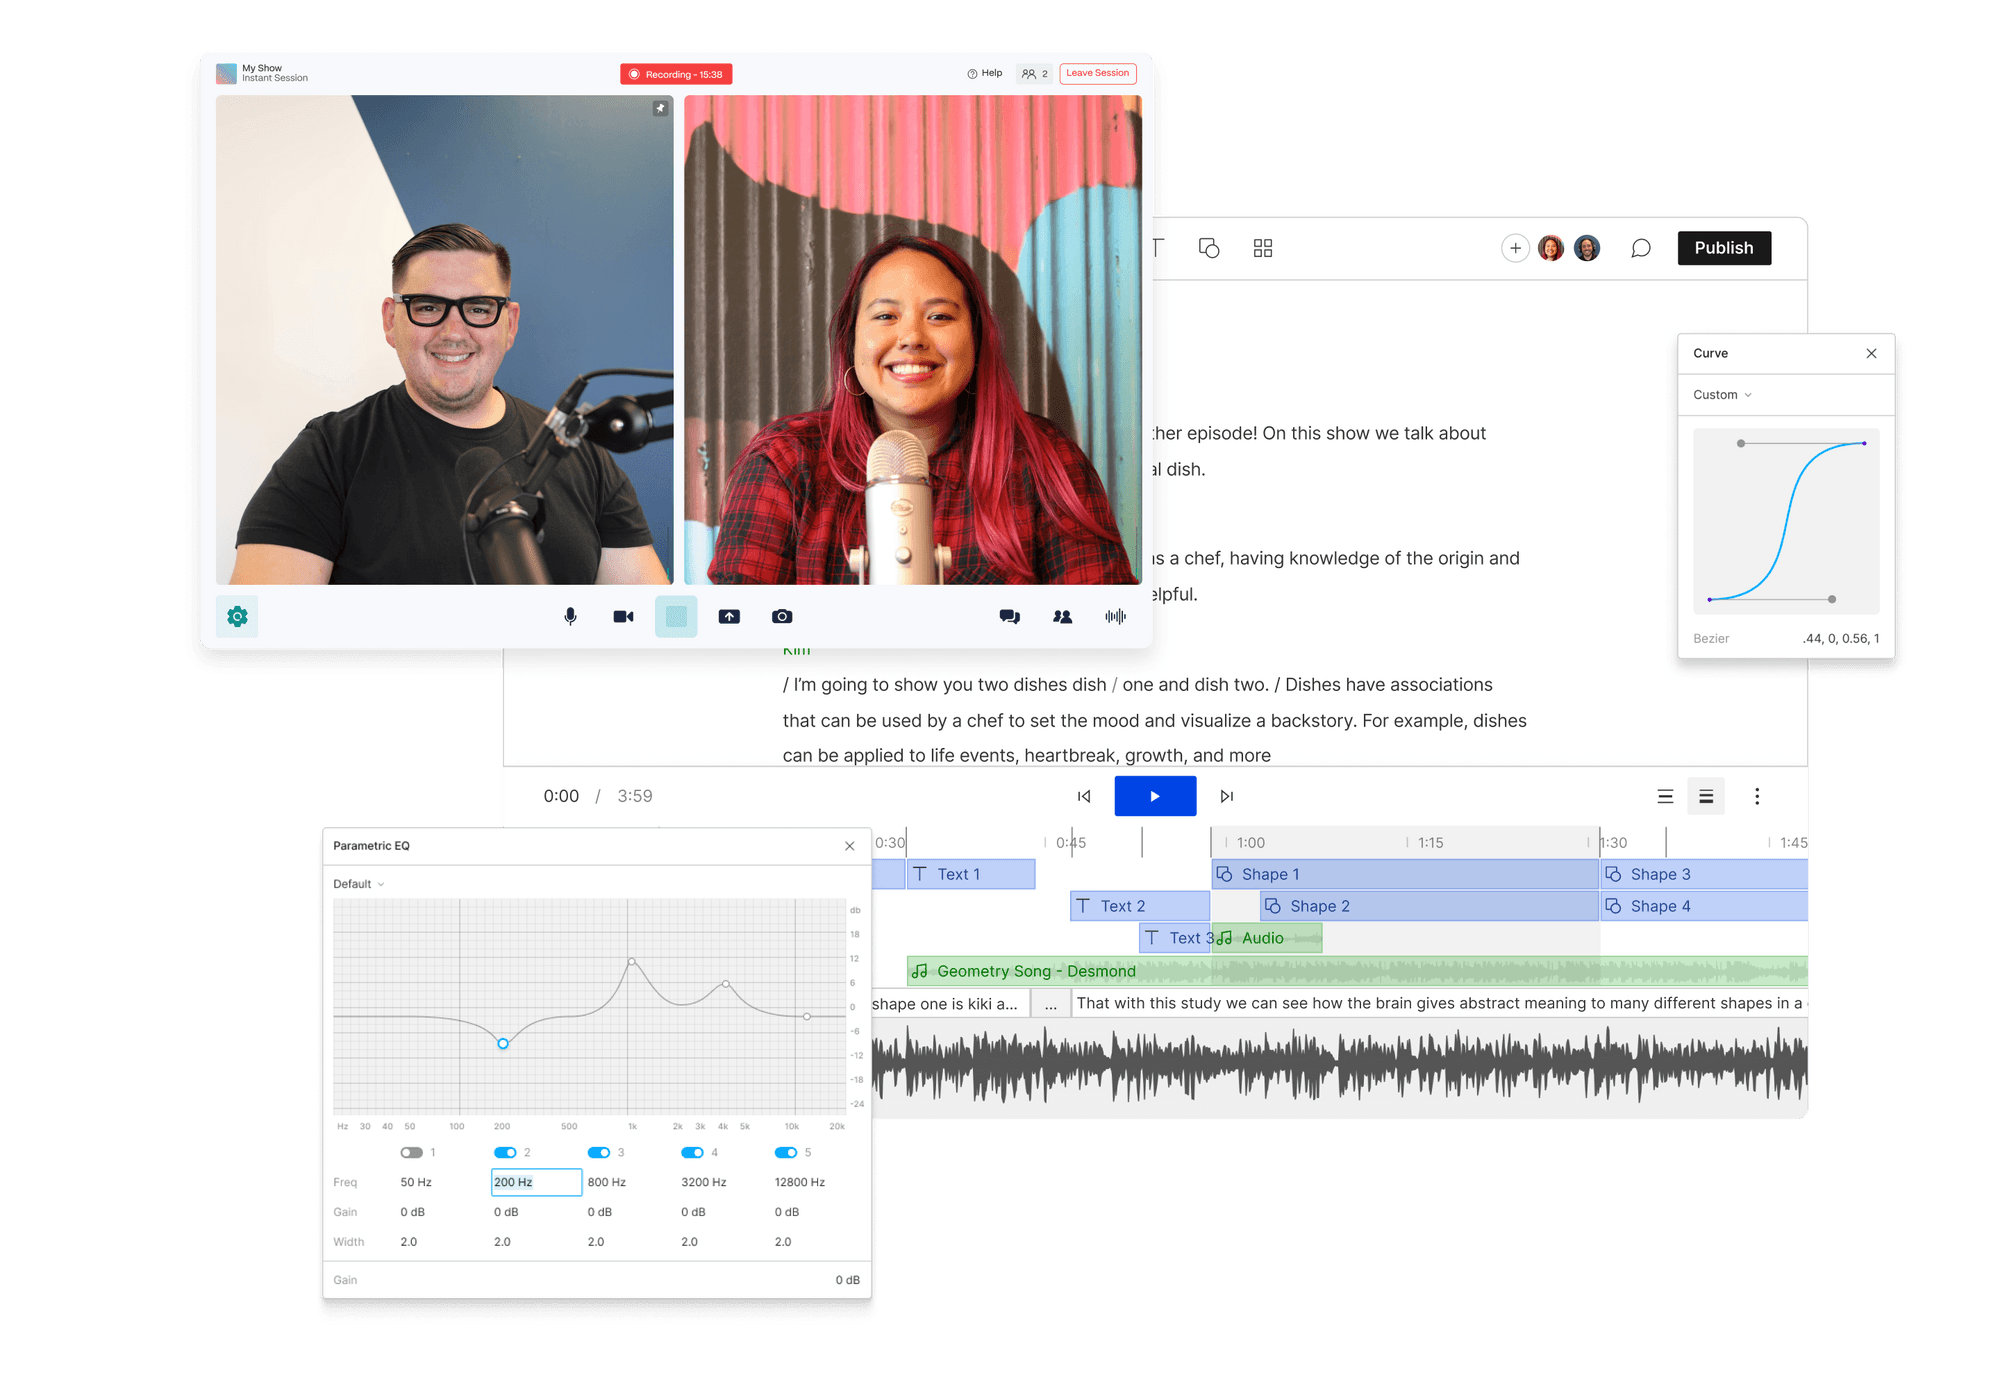2000x1389 pixels.
Task: Click the Publish button
Action: coord(1724,247)
